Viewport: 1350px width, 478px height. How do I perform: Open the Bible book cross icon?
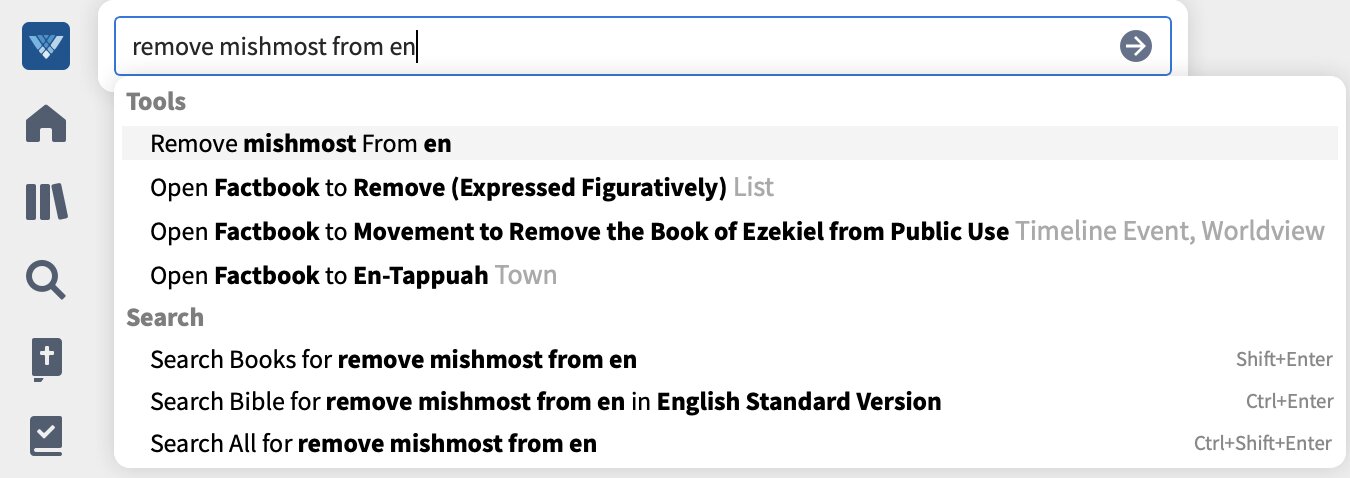tap(45, 360)
